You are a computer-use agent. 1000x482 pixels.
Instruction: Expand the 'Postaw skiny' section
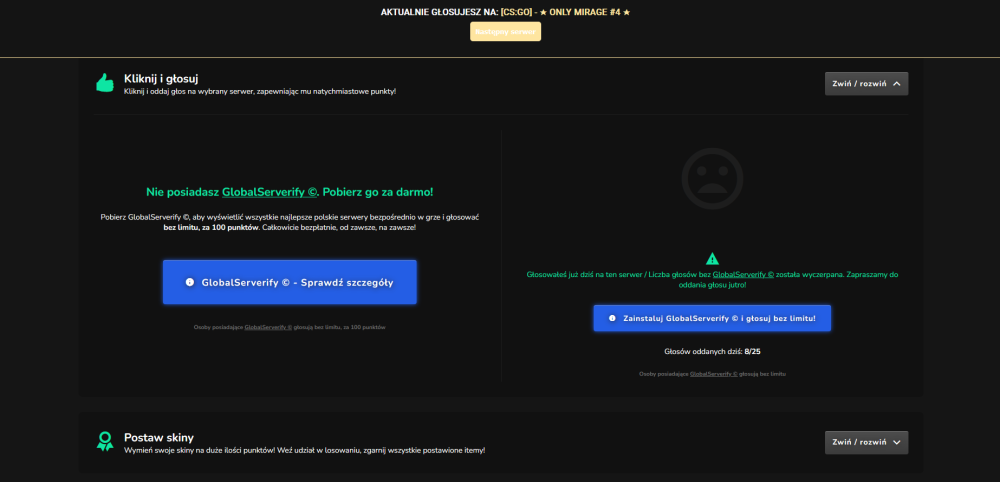pos(866,442)
